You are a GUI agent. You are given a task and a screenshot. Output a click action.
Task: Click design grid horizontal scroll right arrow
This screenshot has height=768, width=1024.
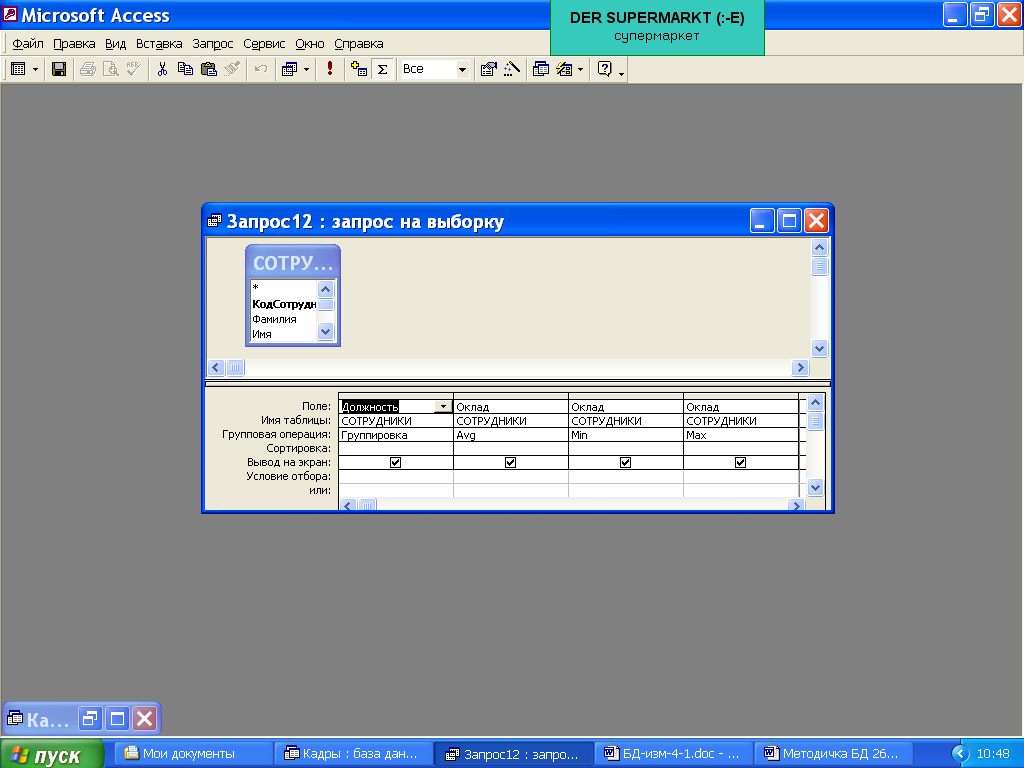coord(795,505)
